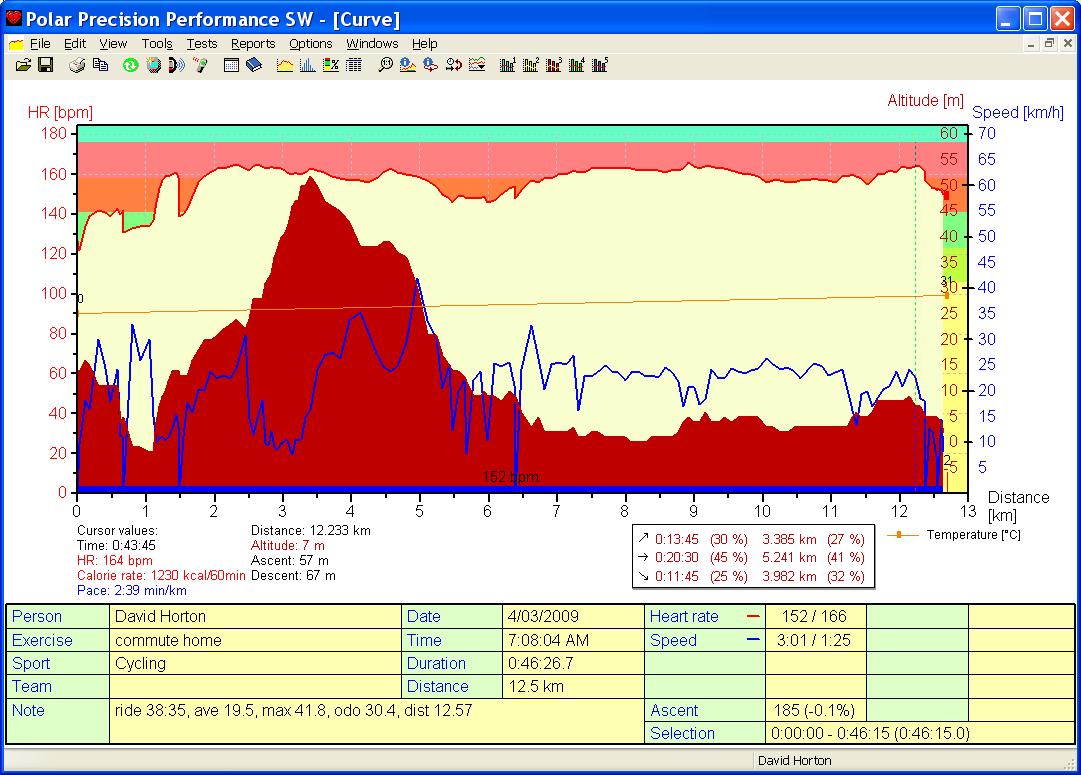Print the curve with the printer icon
This screenshot has height=775, width=1081.
tap(77, 66)
